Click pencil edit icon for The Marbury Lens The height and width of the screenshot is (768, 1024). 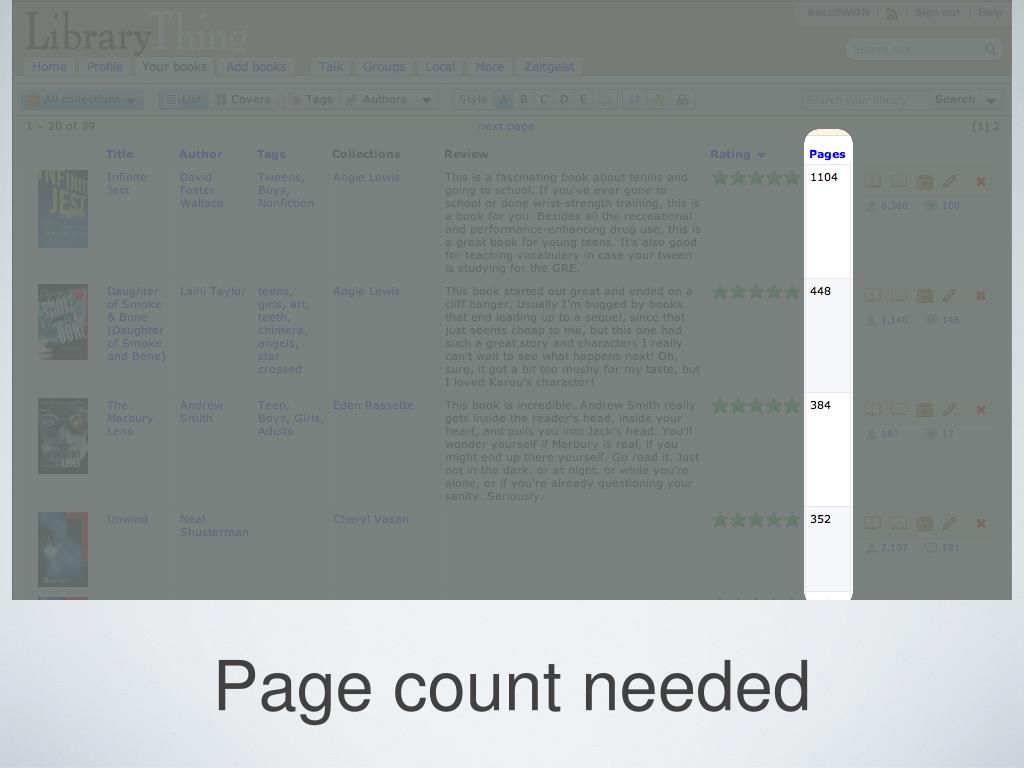(x=949, y=409)
